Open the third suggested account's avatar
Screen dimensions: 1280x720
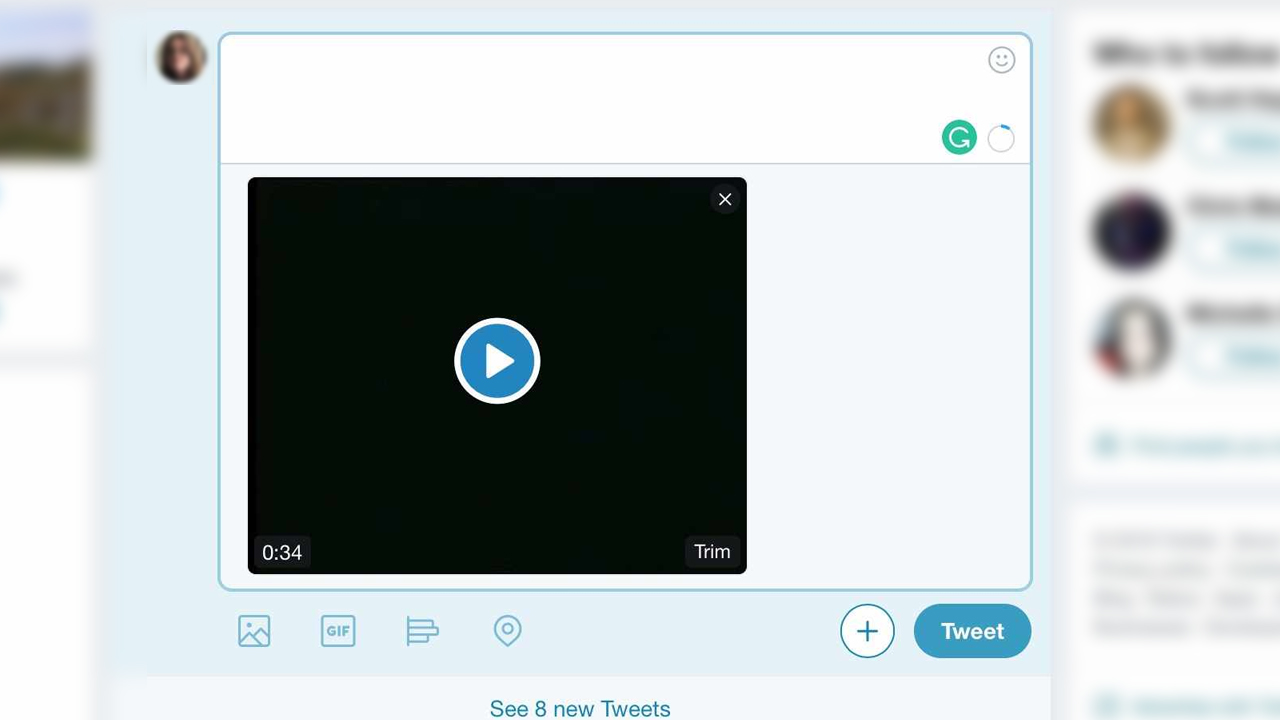point(1131,339)
